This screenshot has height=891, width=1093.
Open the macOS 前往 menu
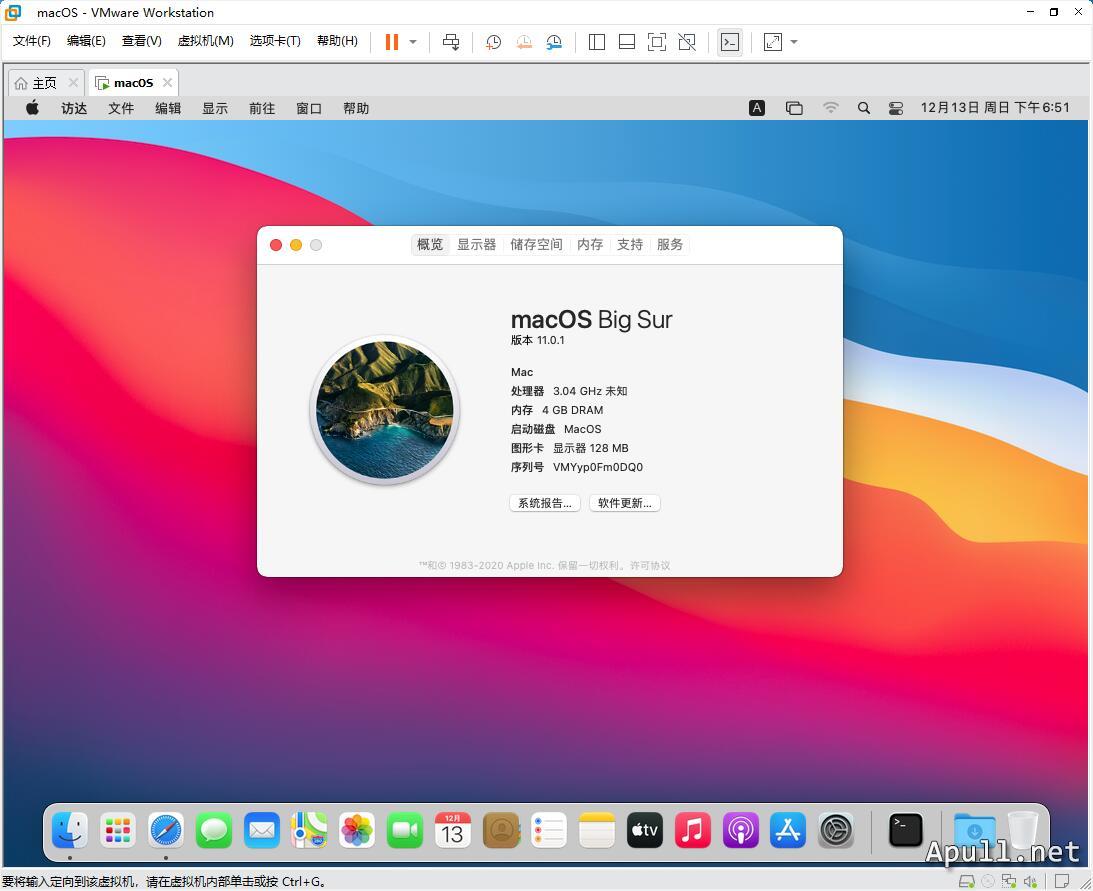(x=262, y=108)
